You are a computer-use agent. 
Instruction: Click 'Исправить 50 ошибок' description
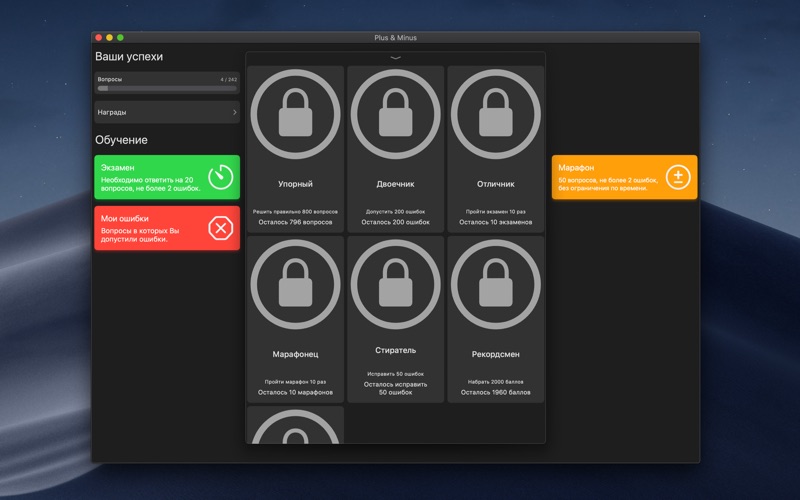coord(395,374)
